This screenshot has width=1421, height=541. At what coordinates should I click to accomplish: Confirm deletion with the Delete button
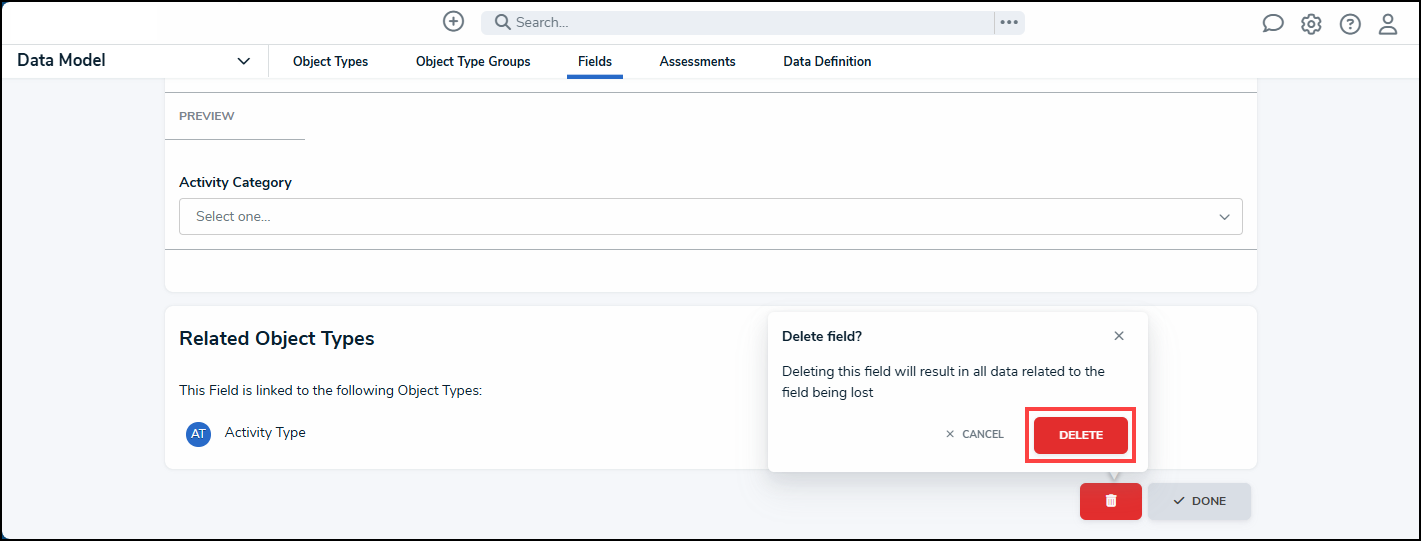(x=1080, y=435)
